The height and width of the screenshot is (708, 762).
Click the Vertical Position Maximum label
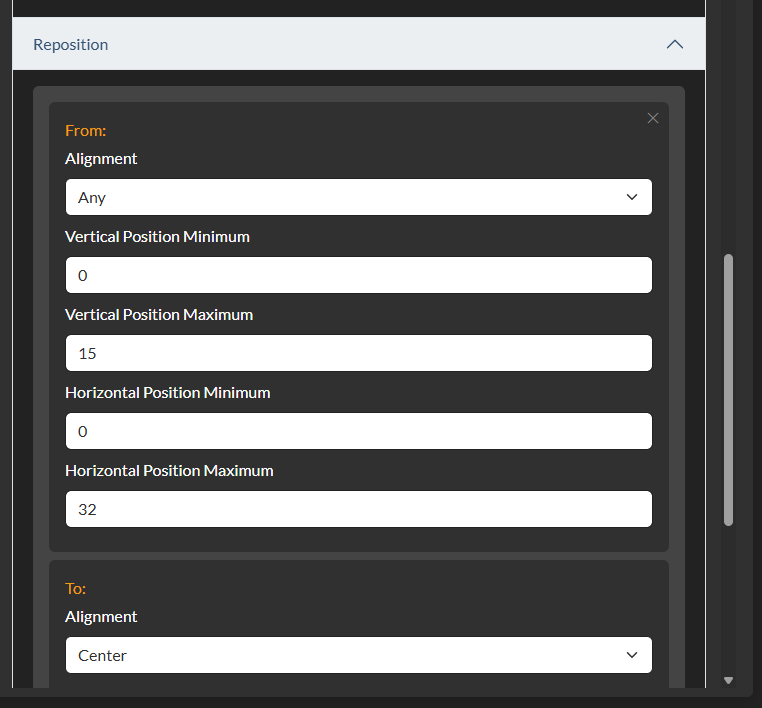click(159, 315)
